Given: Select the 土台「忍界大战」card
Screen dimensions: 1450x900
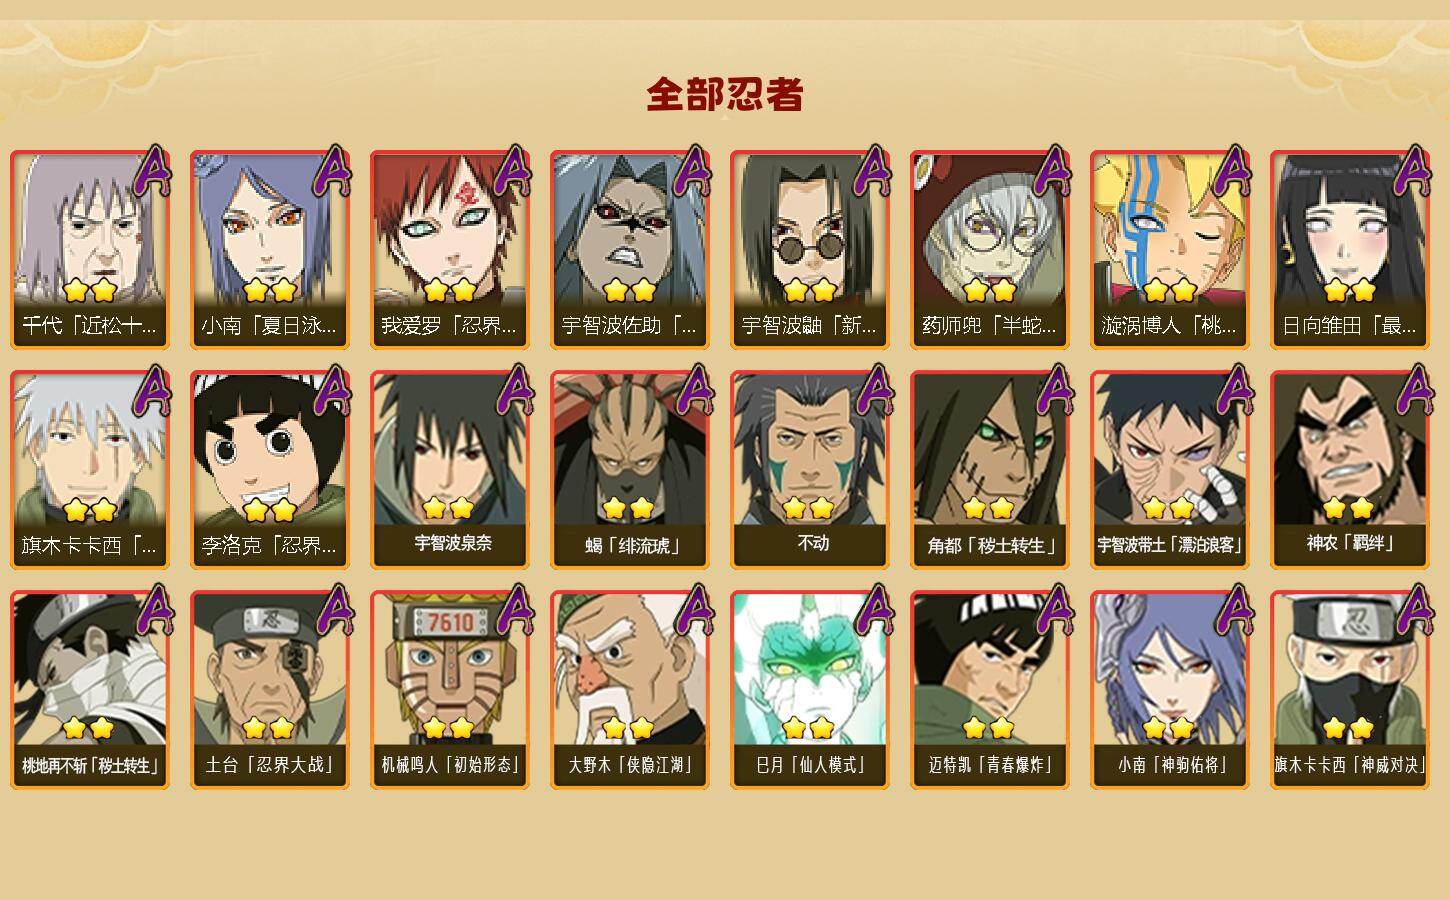Looking at the screenshot, I should click(x=270, y=690).
